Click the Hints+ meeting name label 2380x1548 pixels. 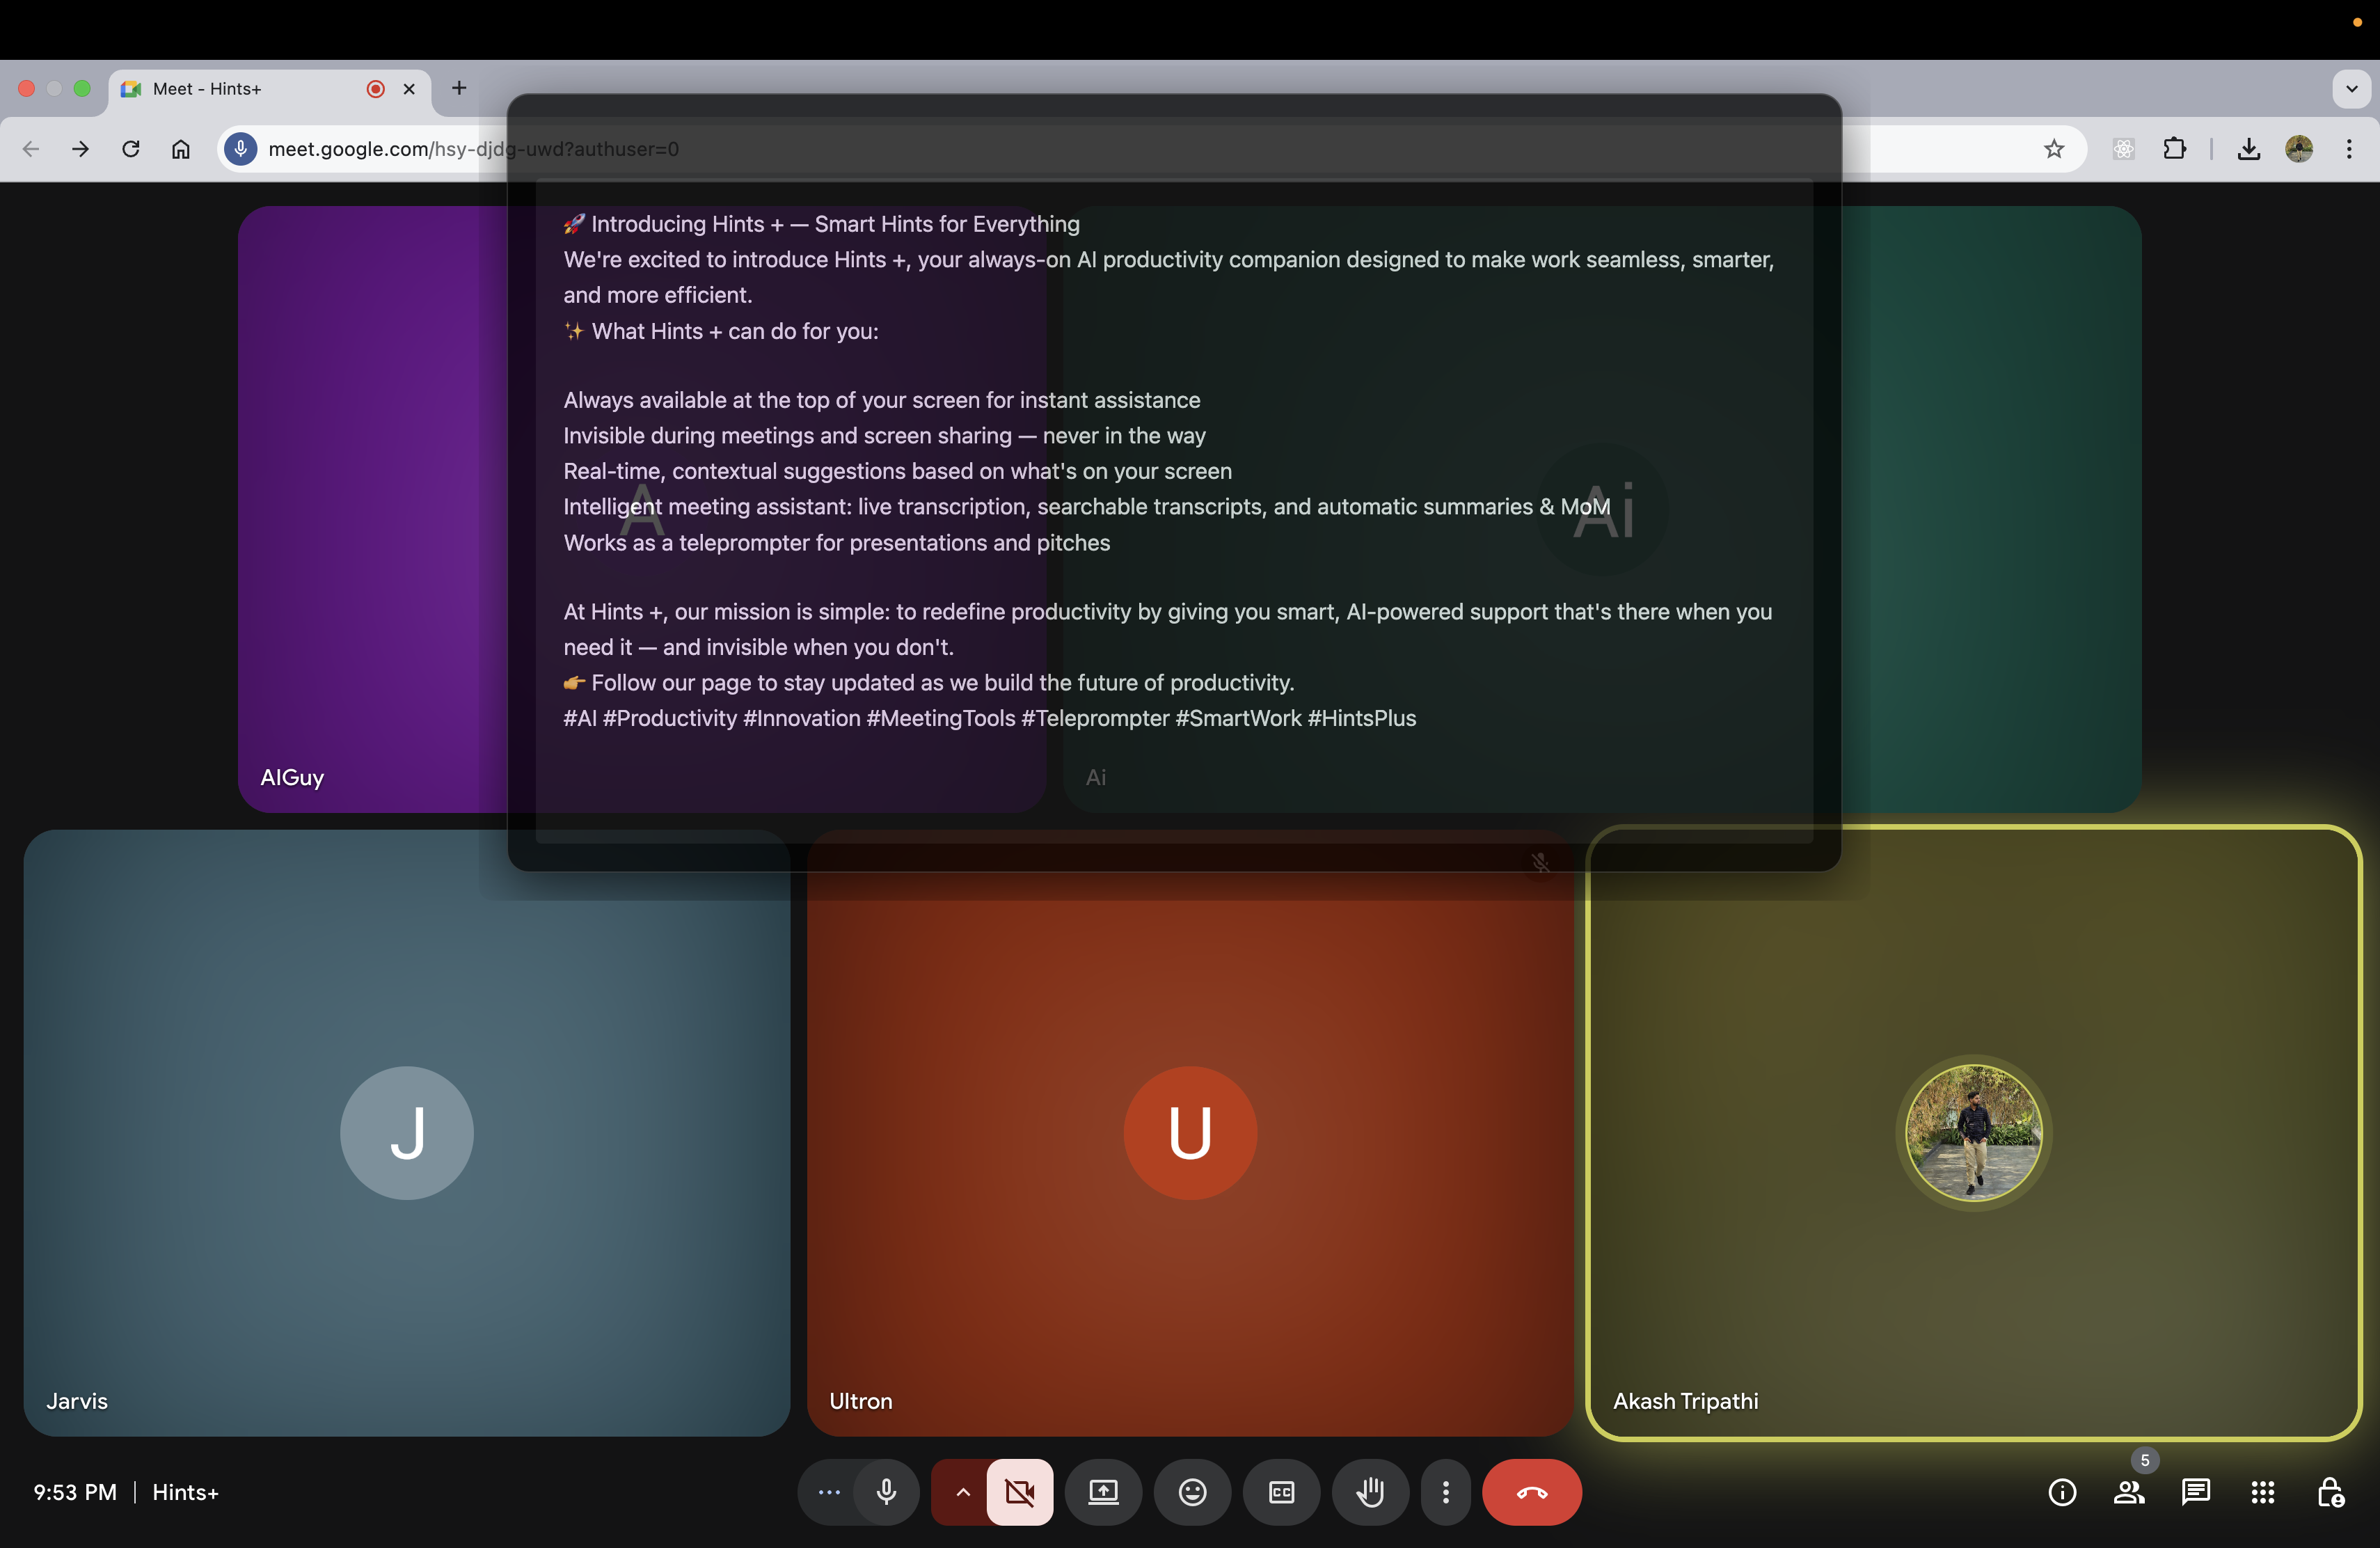(x=185, y=1492)
